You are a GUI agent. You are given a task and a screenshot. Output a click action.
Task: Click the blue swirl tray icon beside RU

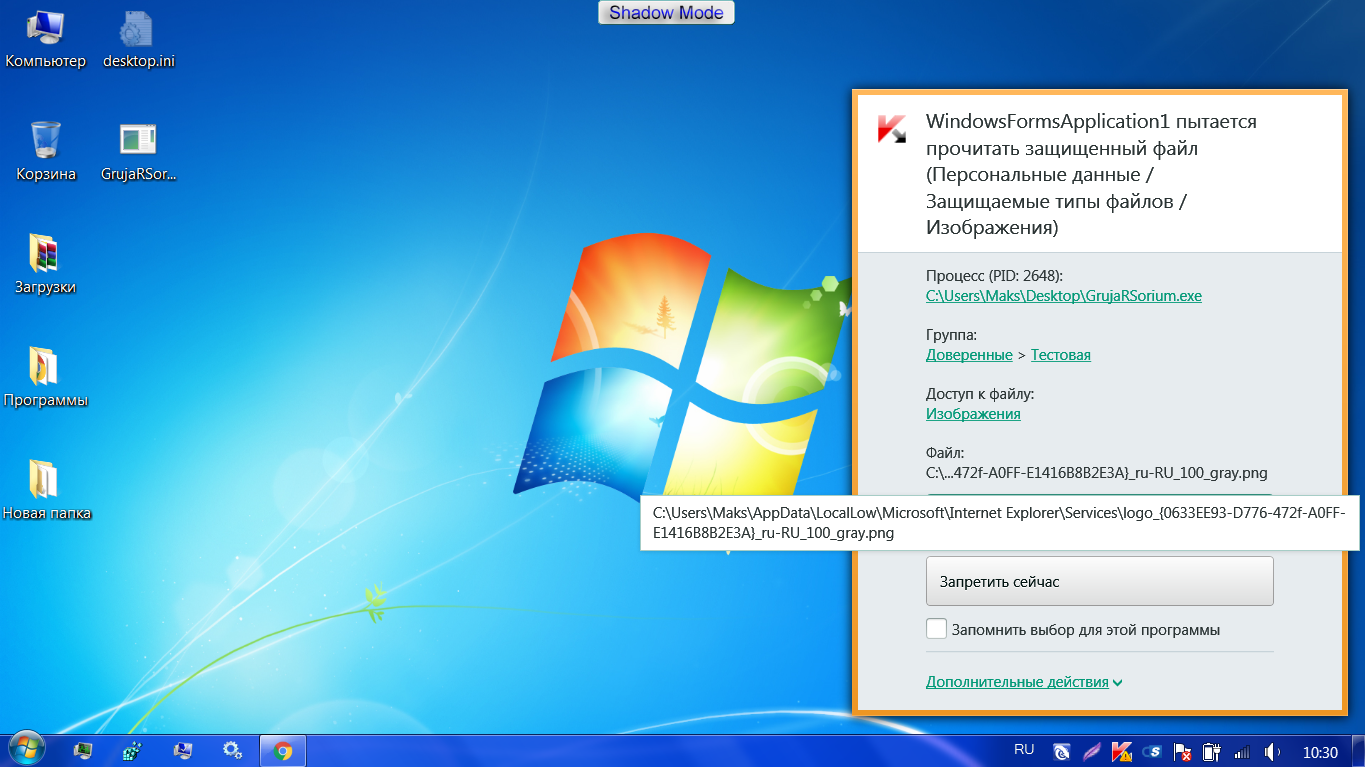(1062, 751)
